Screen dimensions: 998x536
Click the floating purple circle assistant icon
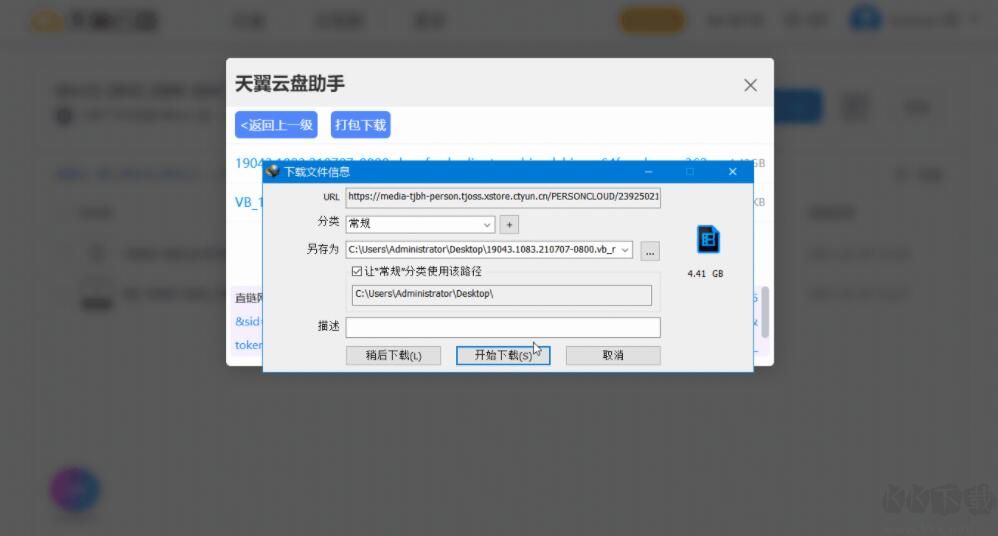(76, 490)
